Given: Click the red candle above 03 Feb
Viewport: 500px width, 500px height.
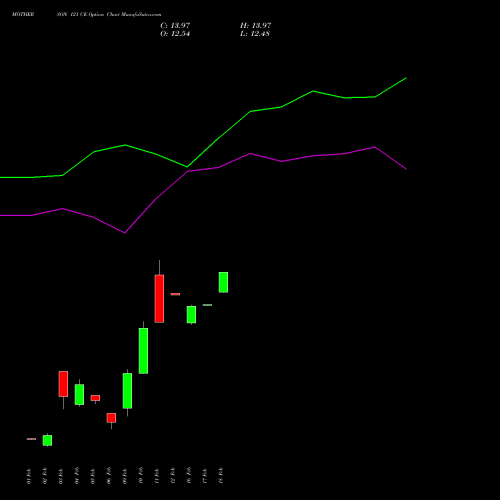Looking at the screenshot, I should [63, 384].
